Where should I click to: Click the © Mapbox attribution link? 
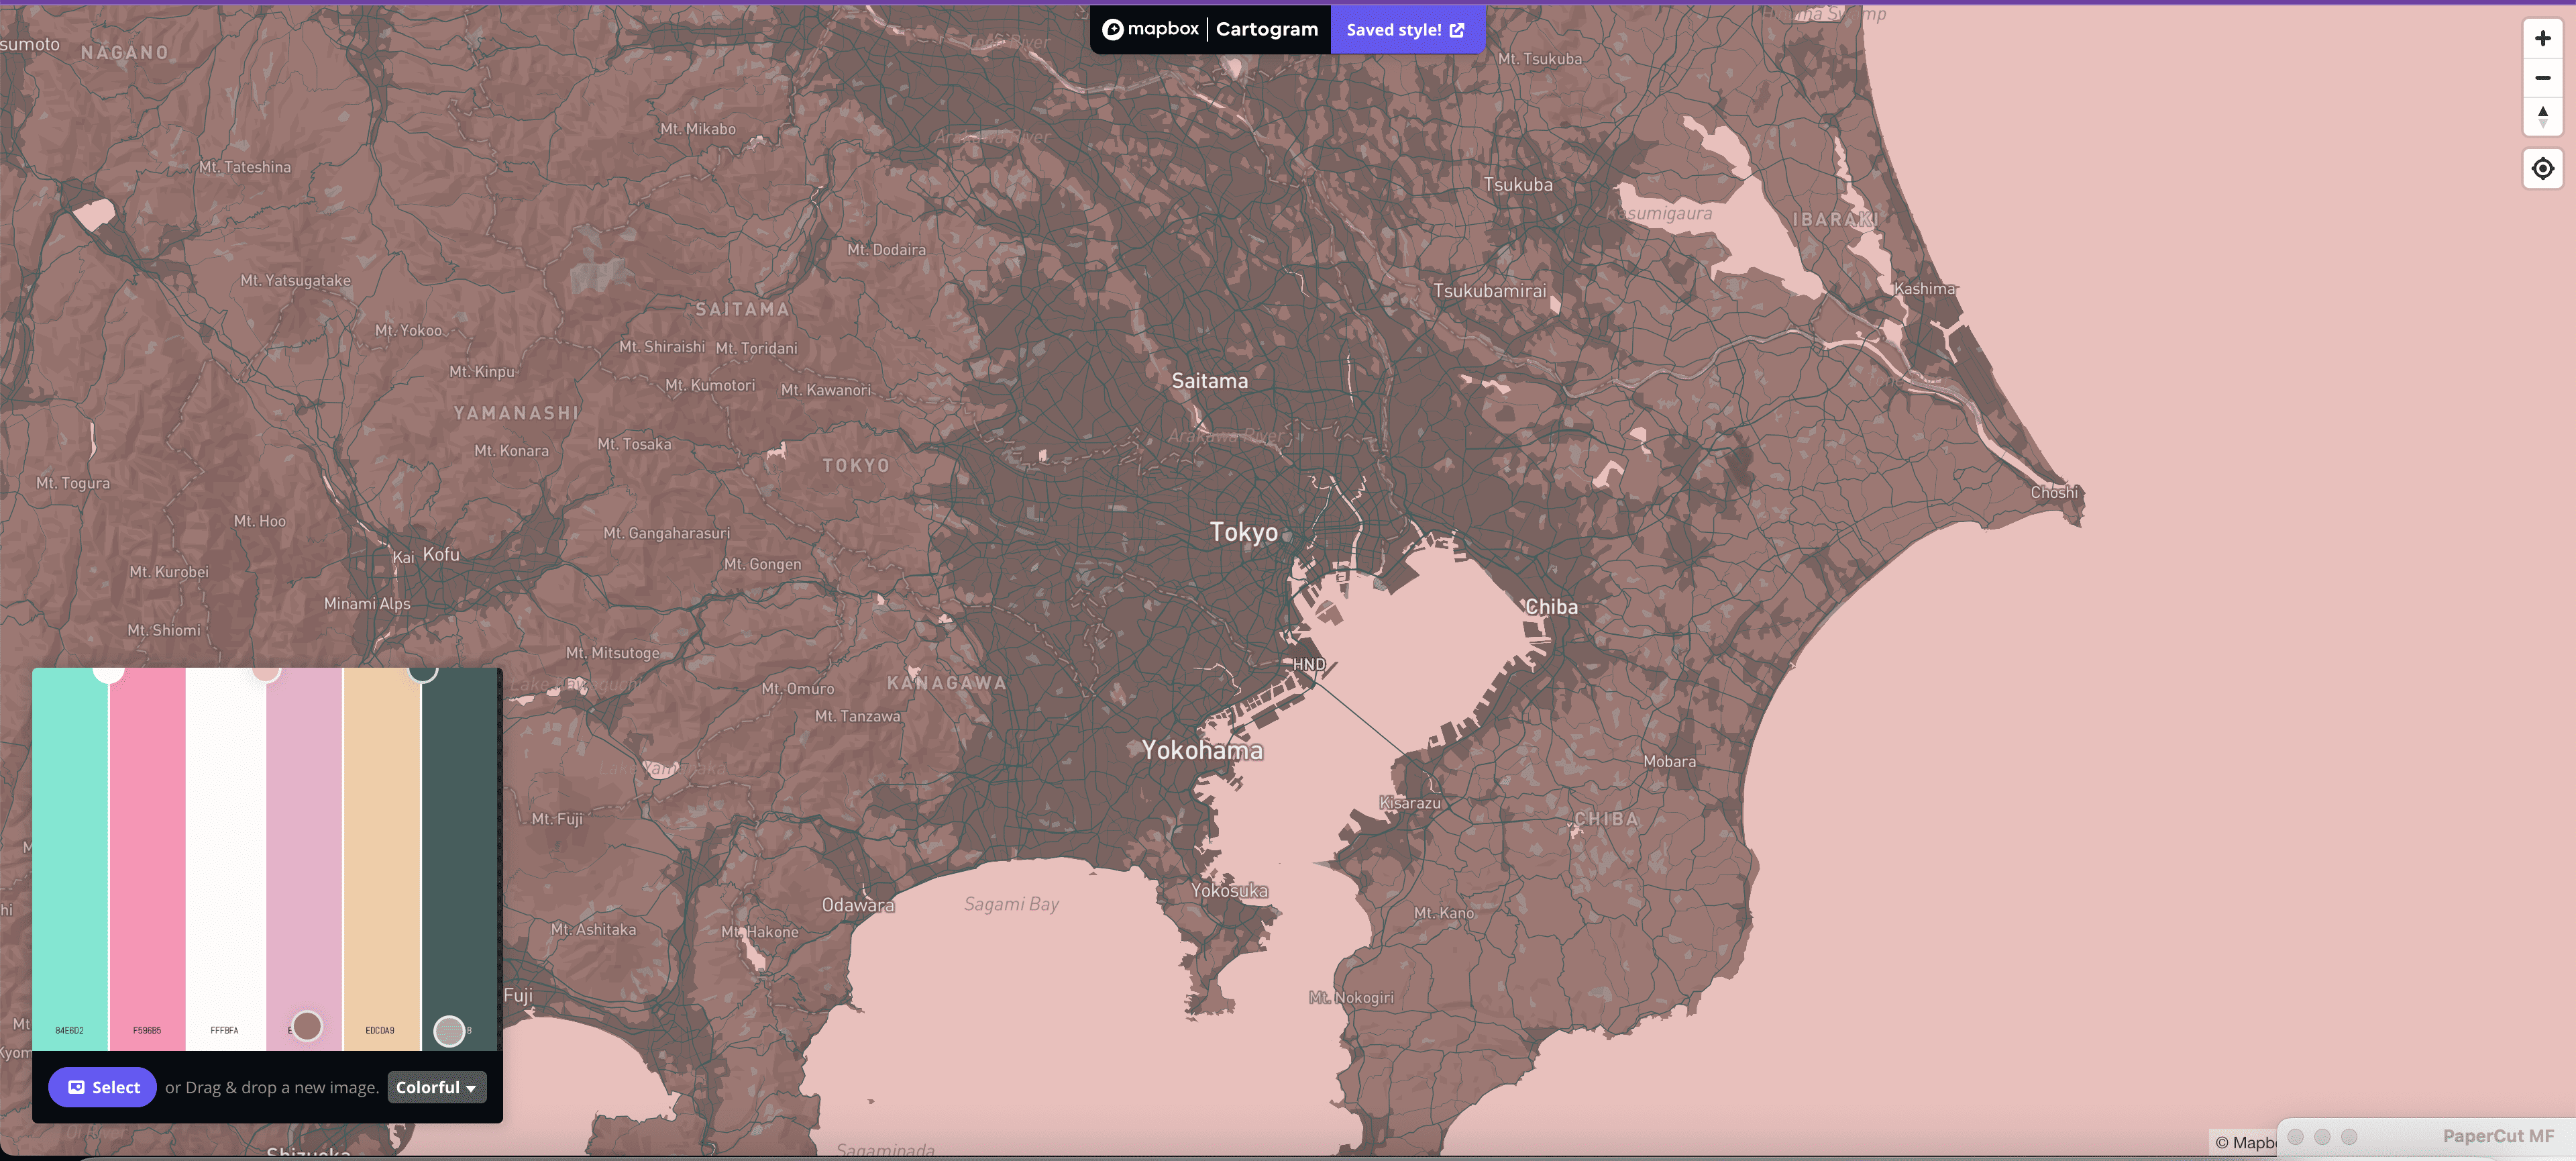2245,1142
